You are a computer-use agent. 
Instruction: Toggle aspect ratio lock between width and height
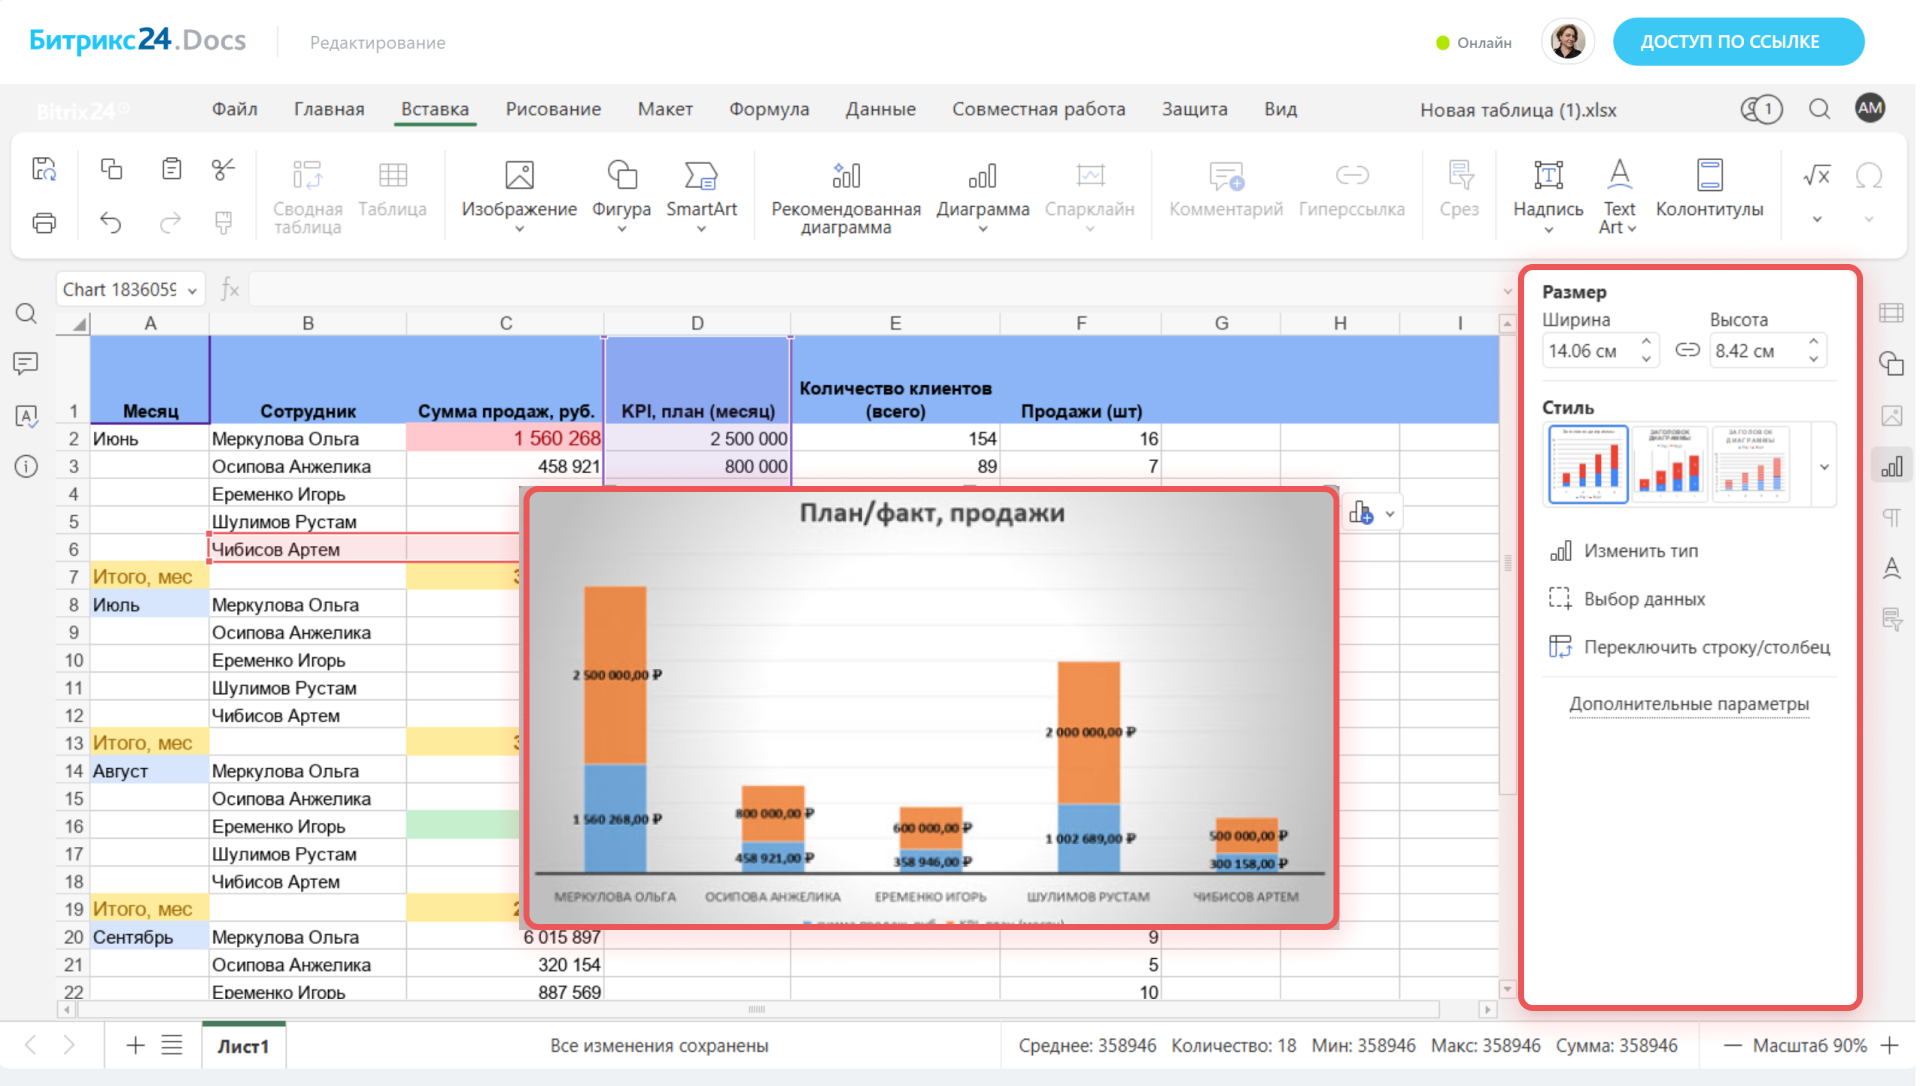1687,350
